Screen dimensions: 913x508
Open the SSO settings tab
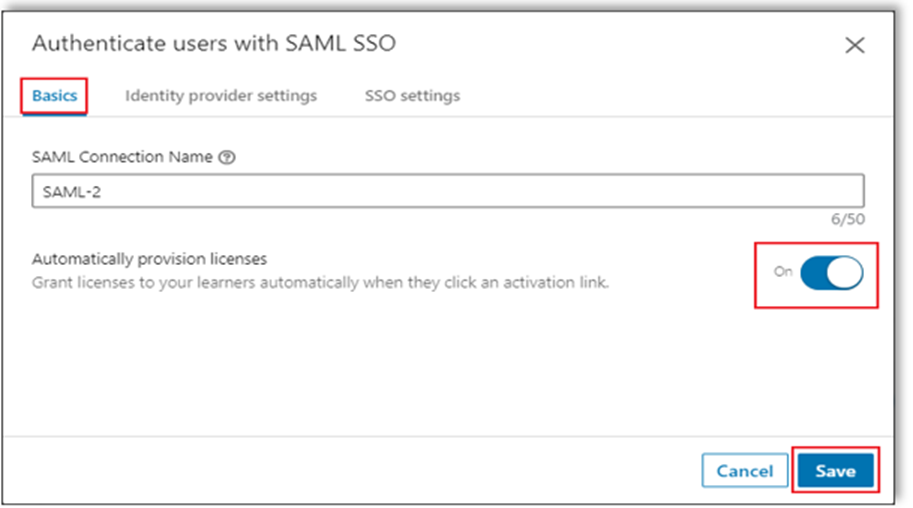pos(412,96)
